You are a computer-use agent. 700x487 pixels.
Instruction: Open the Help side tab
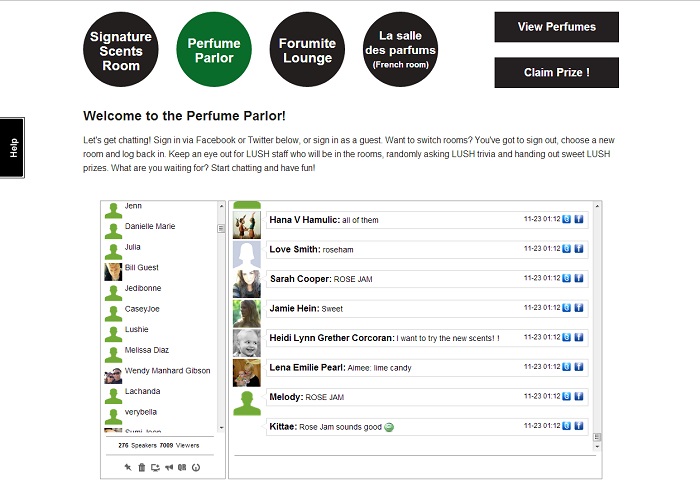point(12,148)
